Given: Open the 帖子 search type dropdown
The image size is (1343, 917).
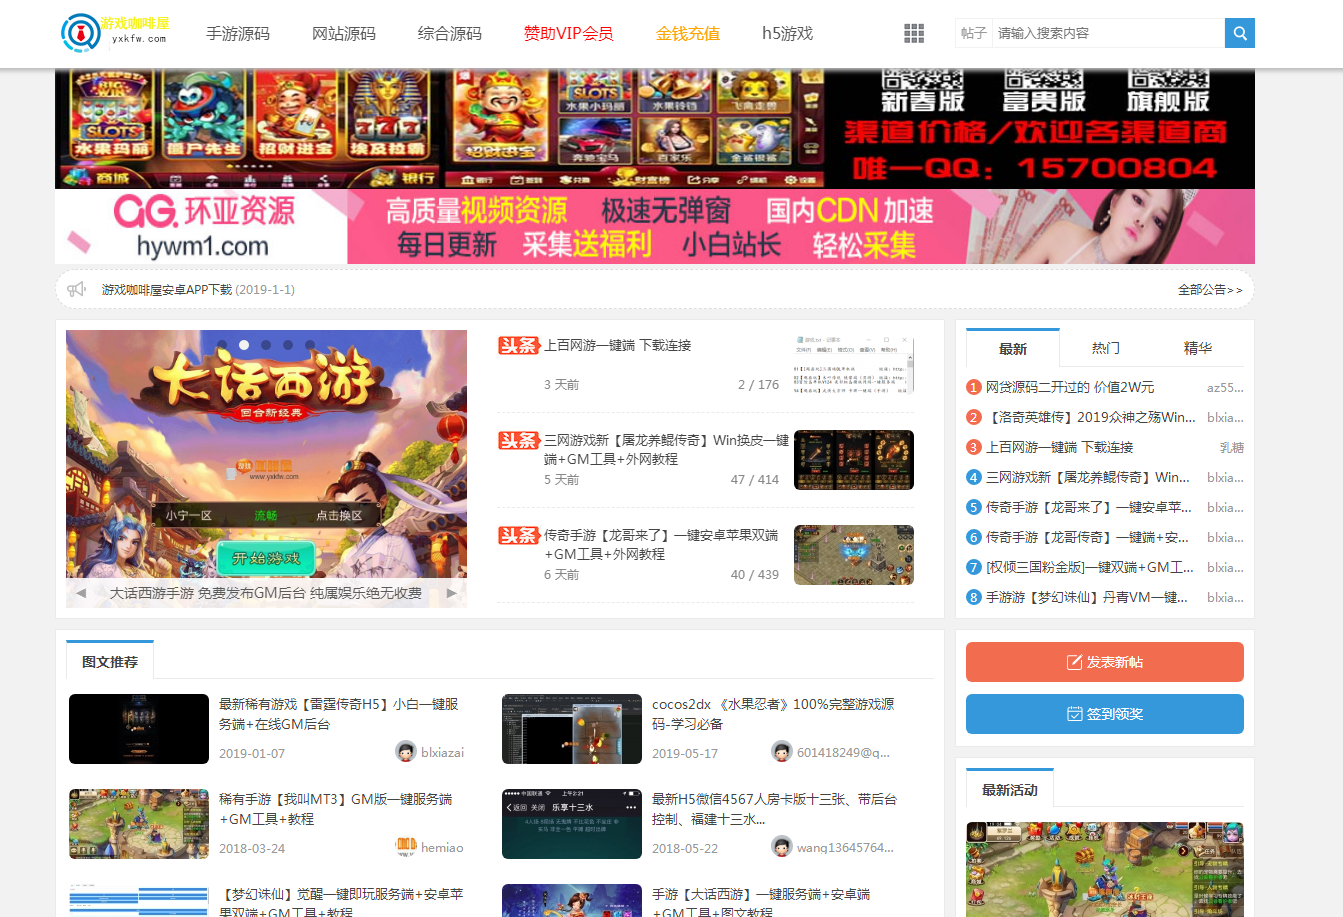Looking at the screenshot, I should point(973,33).
